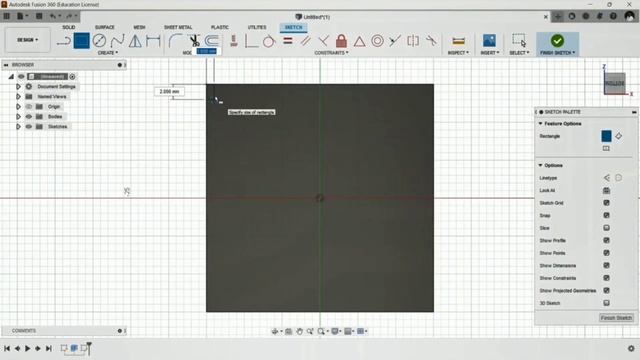Screen dimensions: 640x360
Task: Click Finish Sketch button in palette
Action: point(616,318)
